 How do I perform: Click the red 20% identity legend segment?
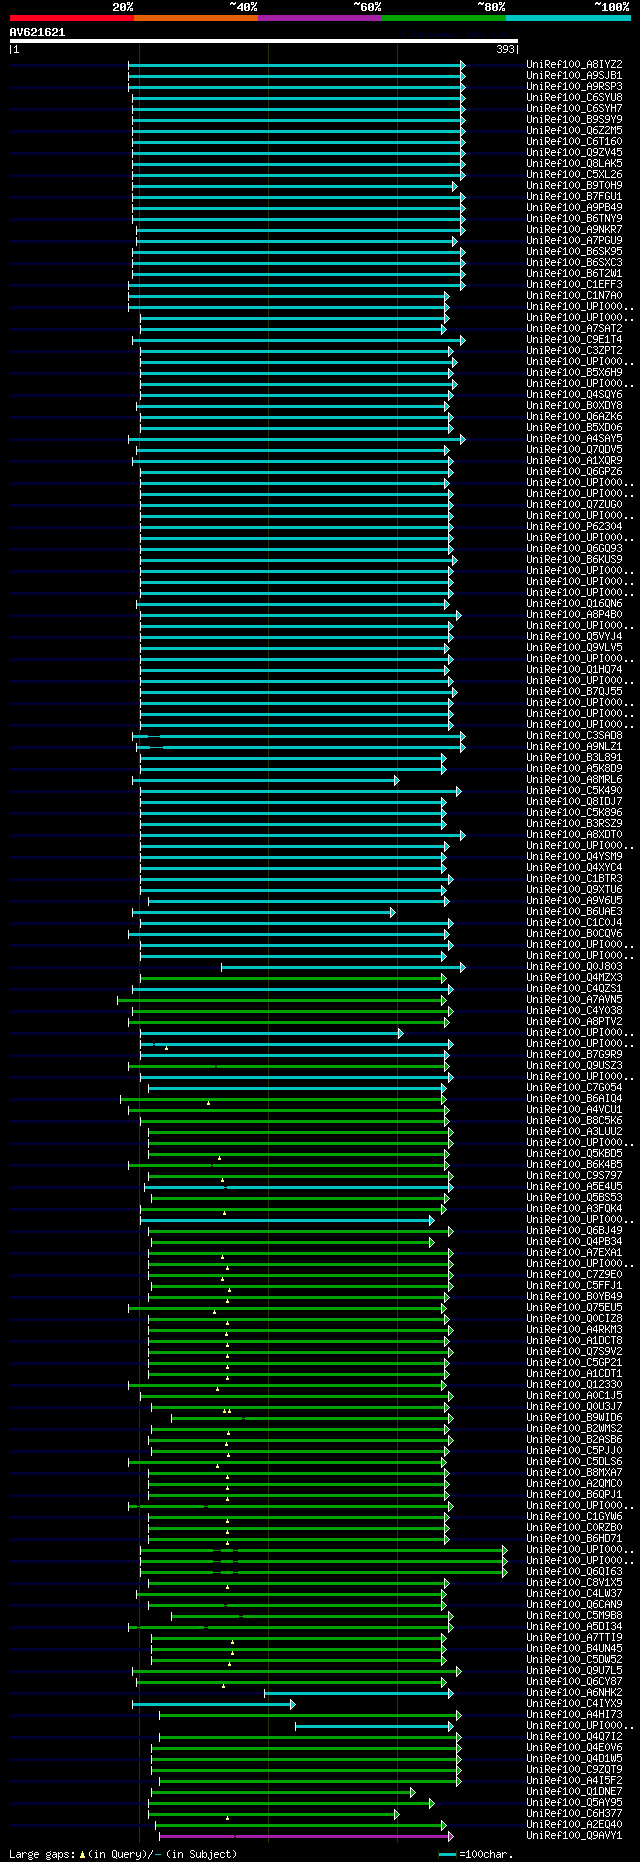click(x=72, y=17)
